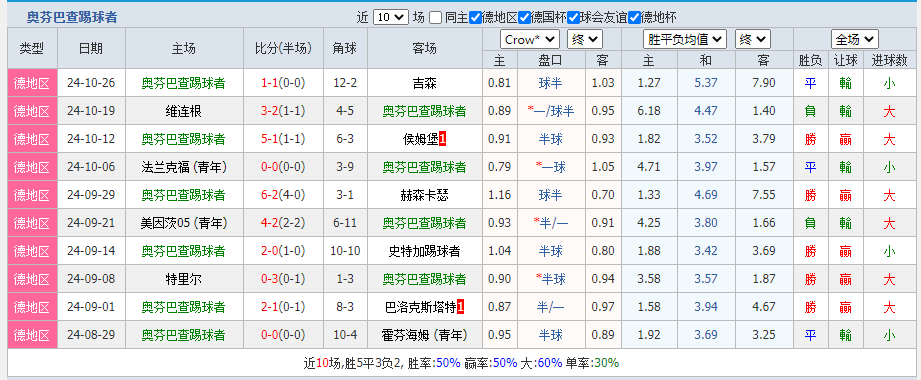921x380 pixels.
Task: Click the 德地区 tag on 24-10-26 row
Action: 32,83
